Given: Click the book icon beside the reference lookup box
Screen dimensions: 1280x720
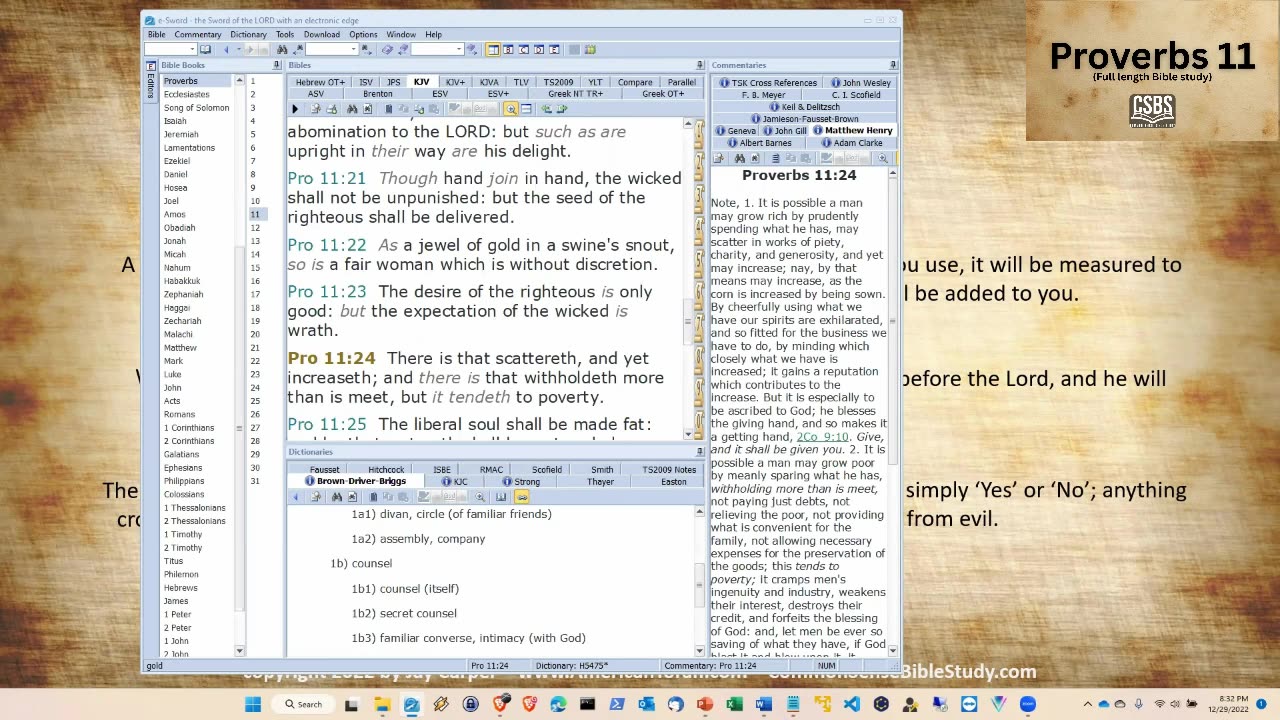Looking at the screenshot, I should [205, 49].
